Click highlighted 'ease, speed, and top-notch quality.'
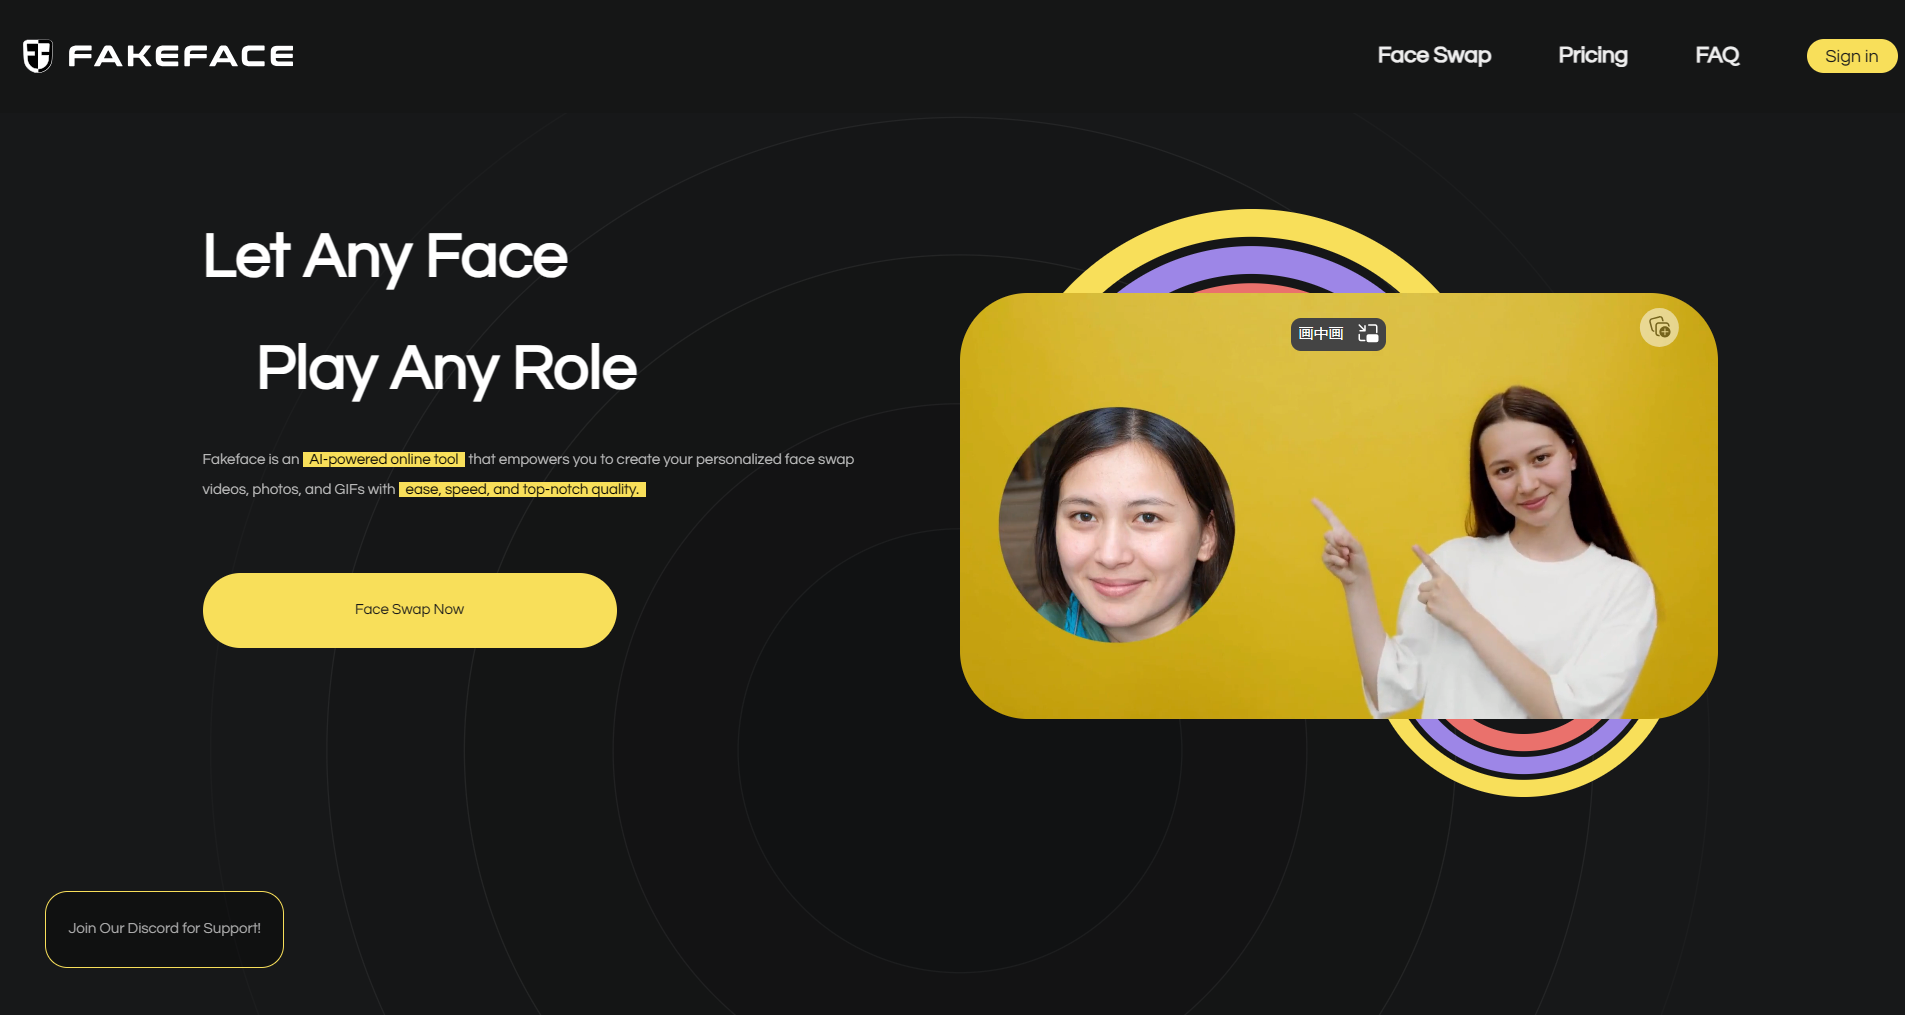Image resolution: width=1905 pixels, height=1015 pixels. [x=522, y=489]
